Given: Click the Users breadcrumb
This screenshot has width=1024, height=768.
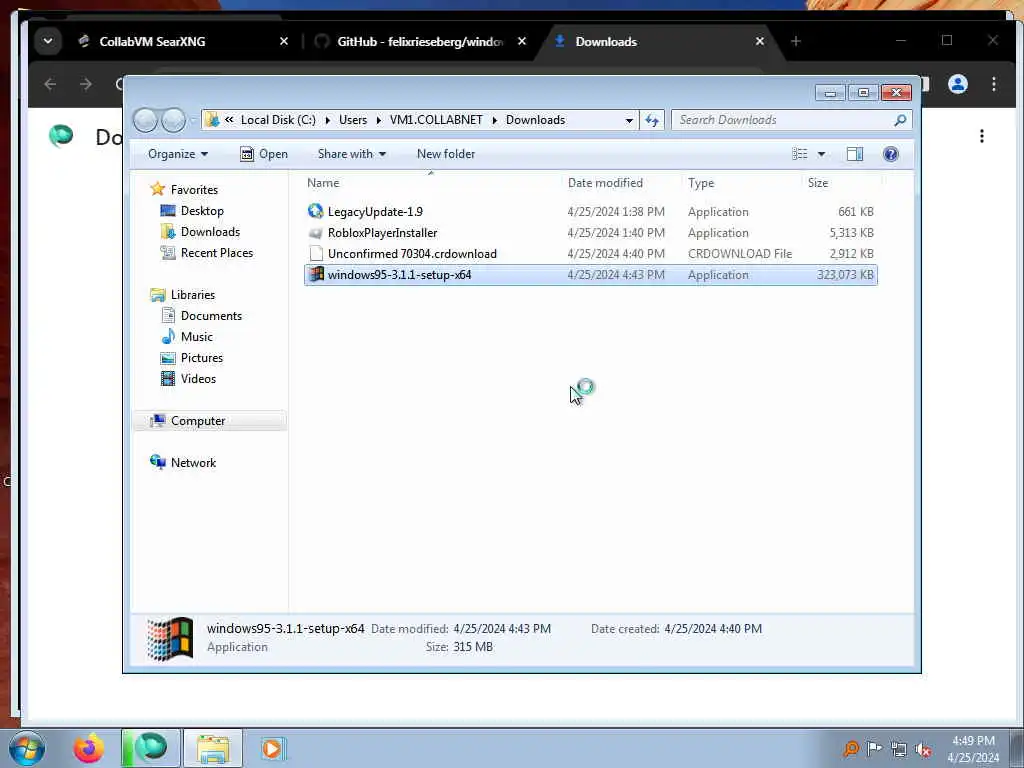Looking at the screenshot, I should [353, 120].
